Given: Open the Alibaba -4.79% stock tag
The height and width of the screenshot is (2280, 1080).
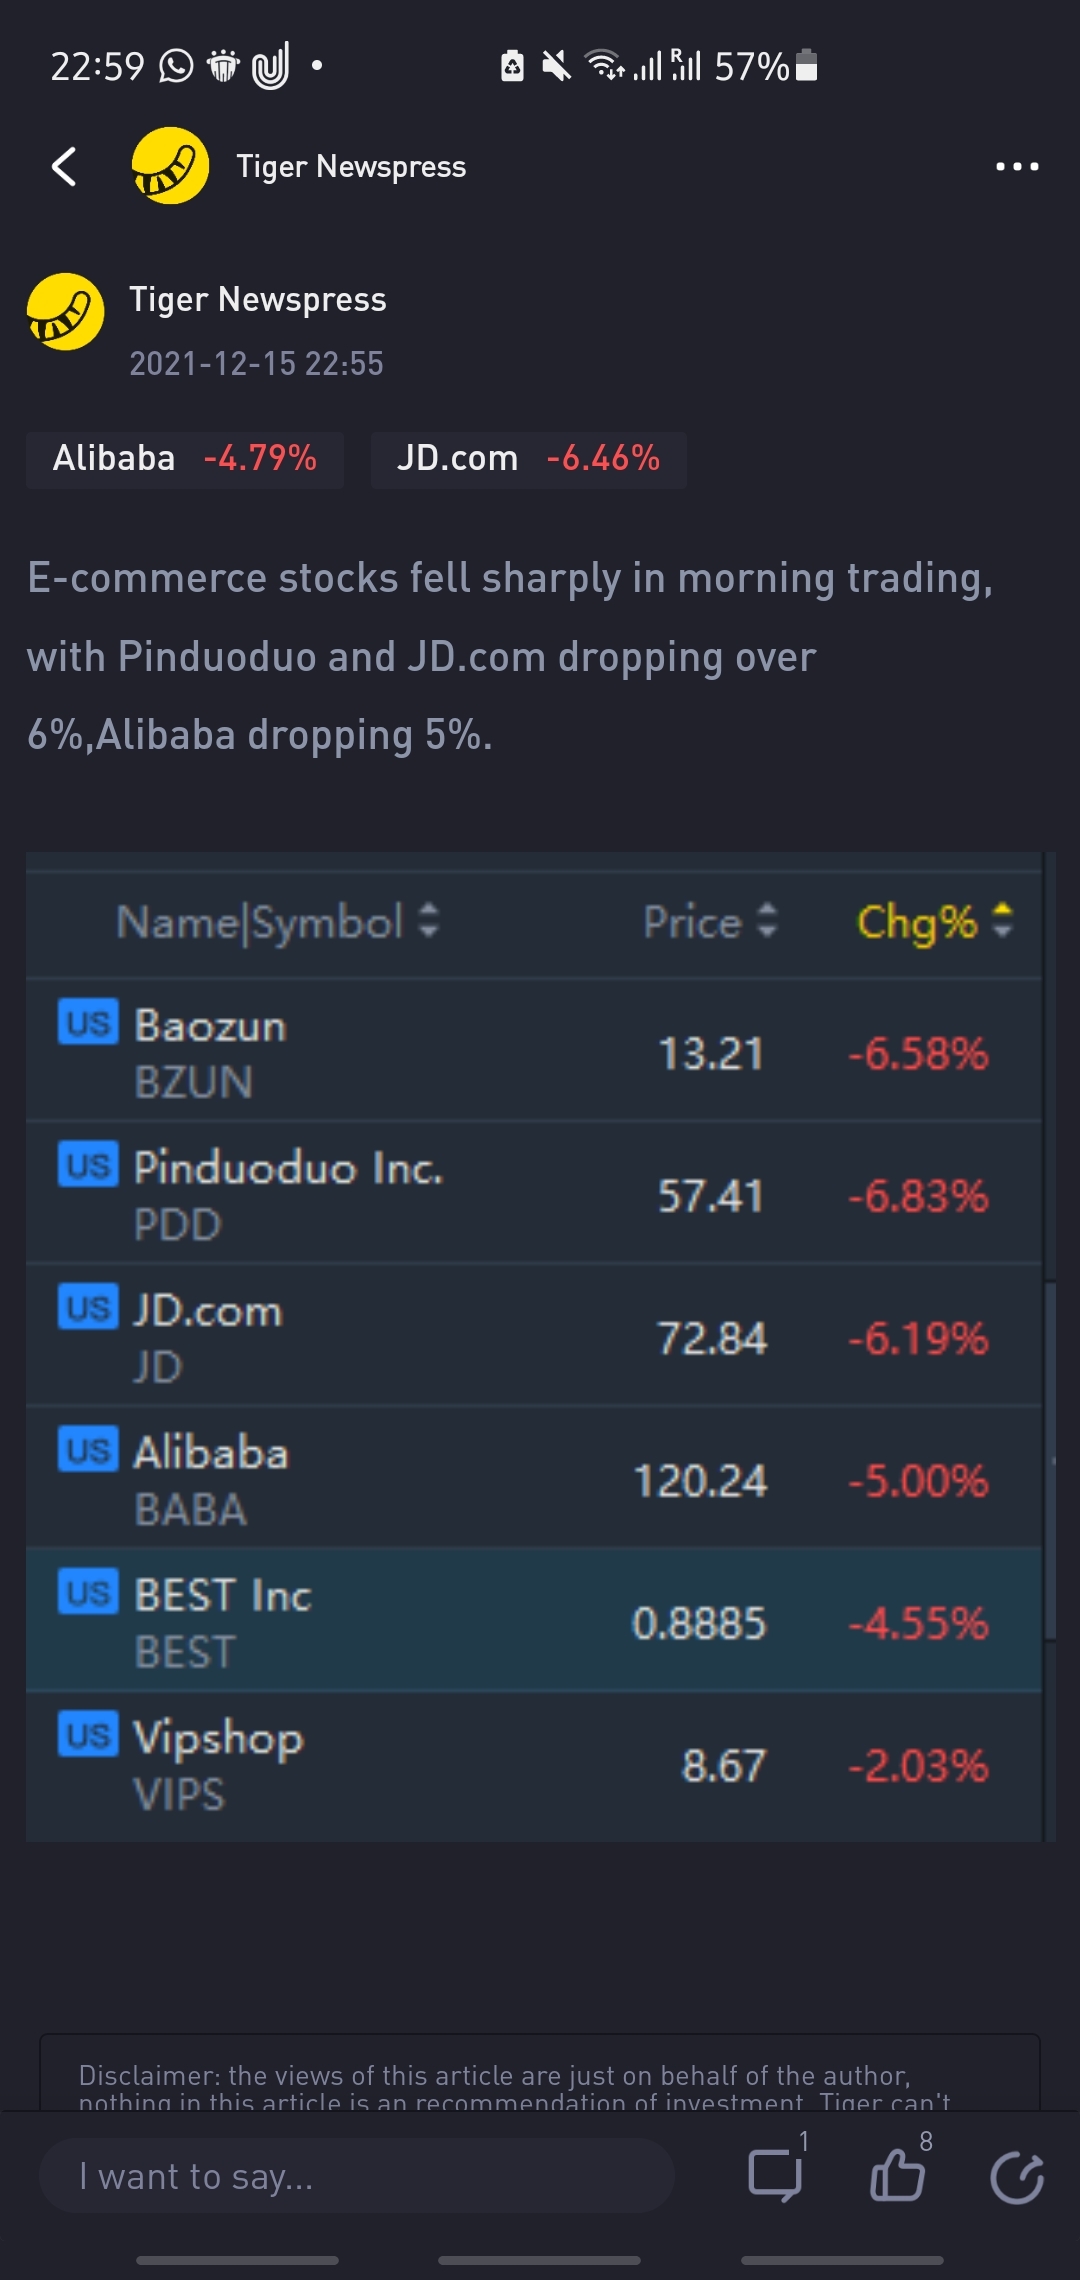Looking at the screenshot, I should pyautogui.click(x=185, y=459).
